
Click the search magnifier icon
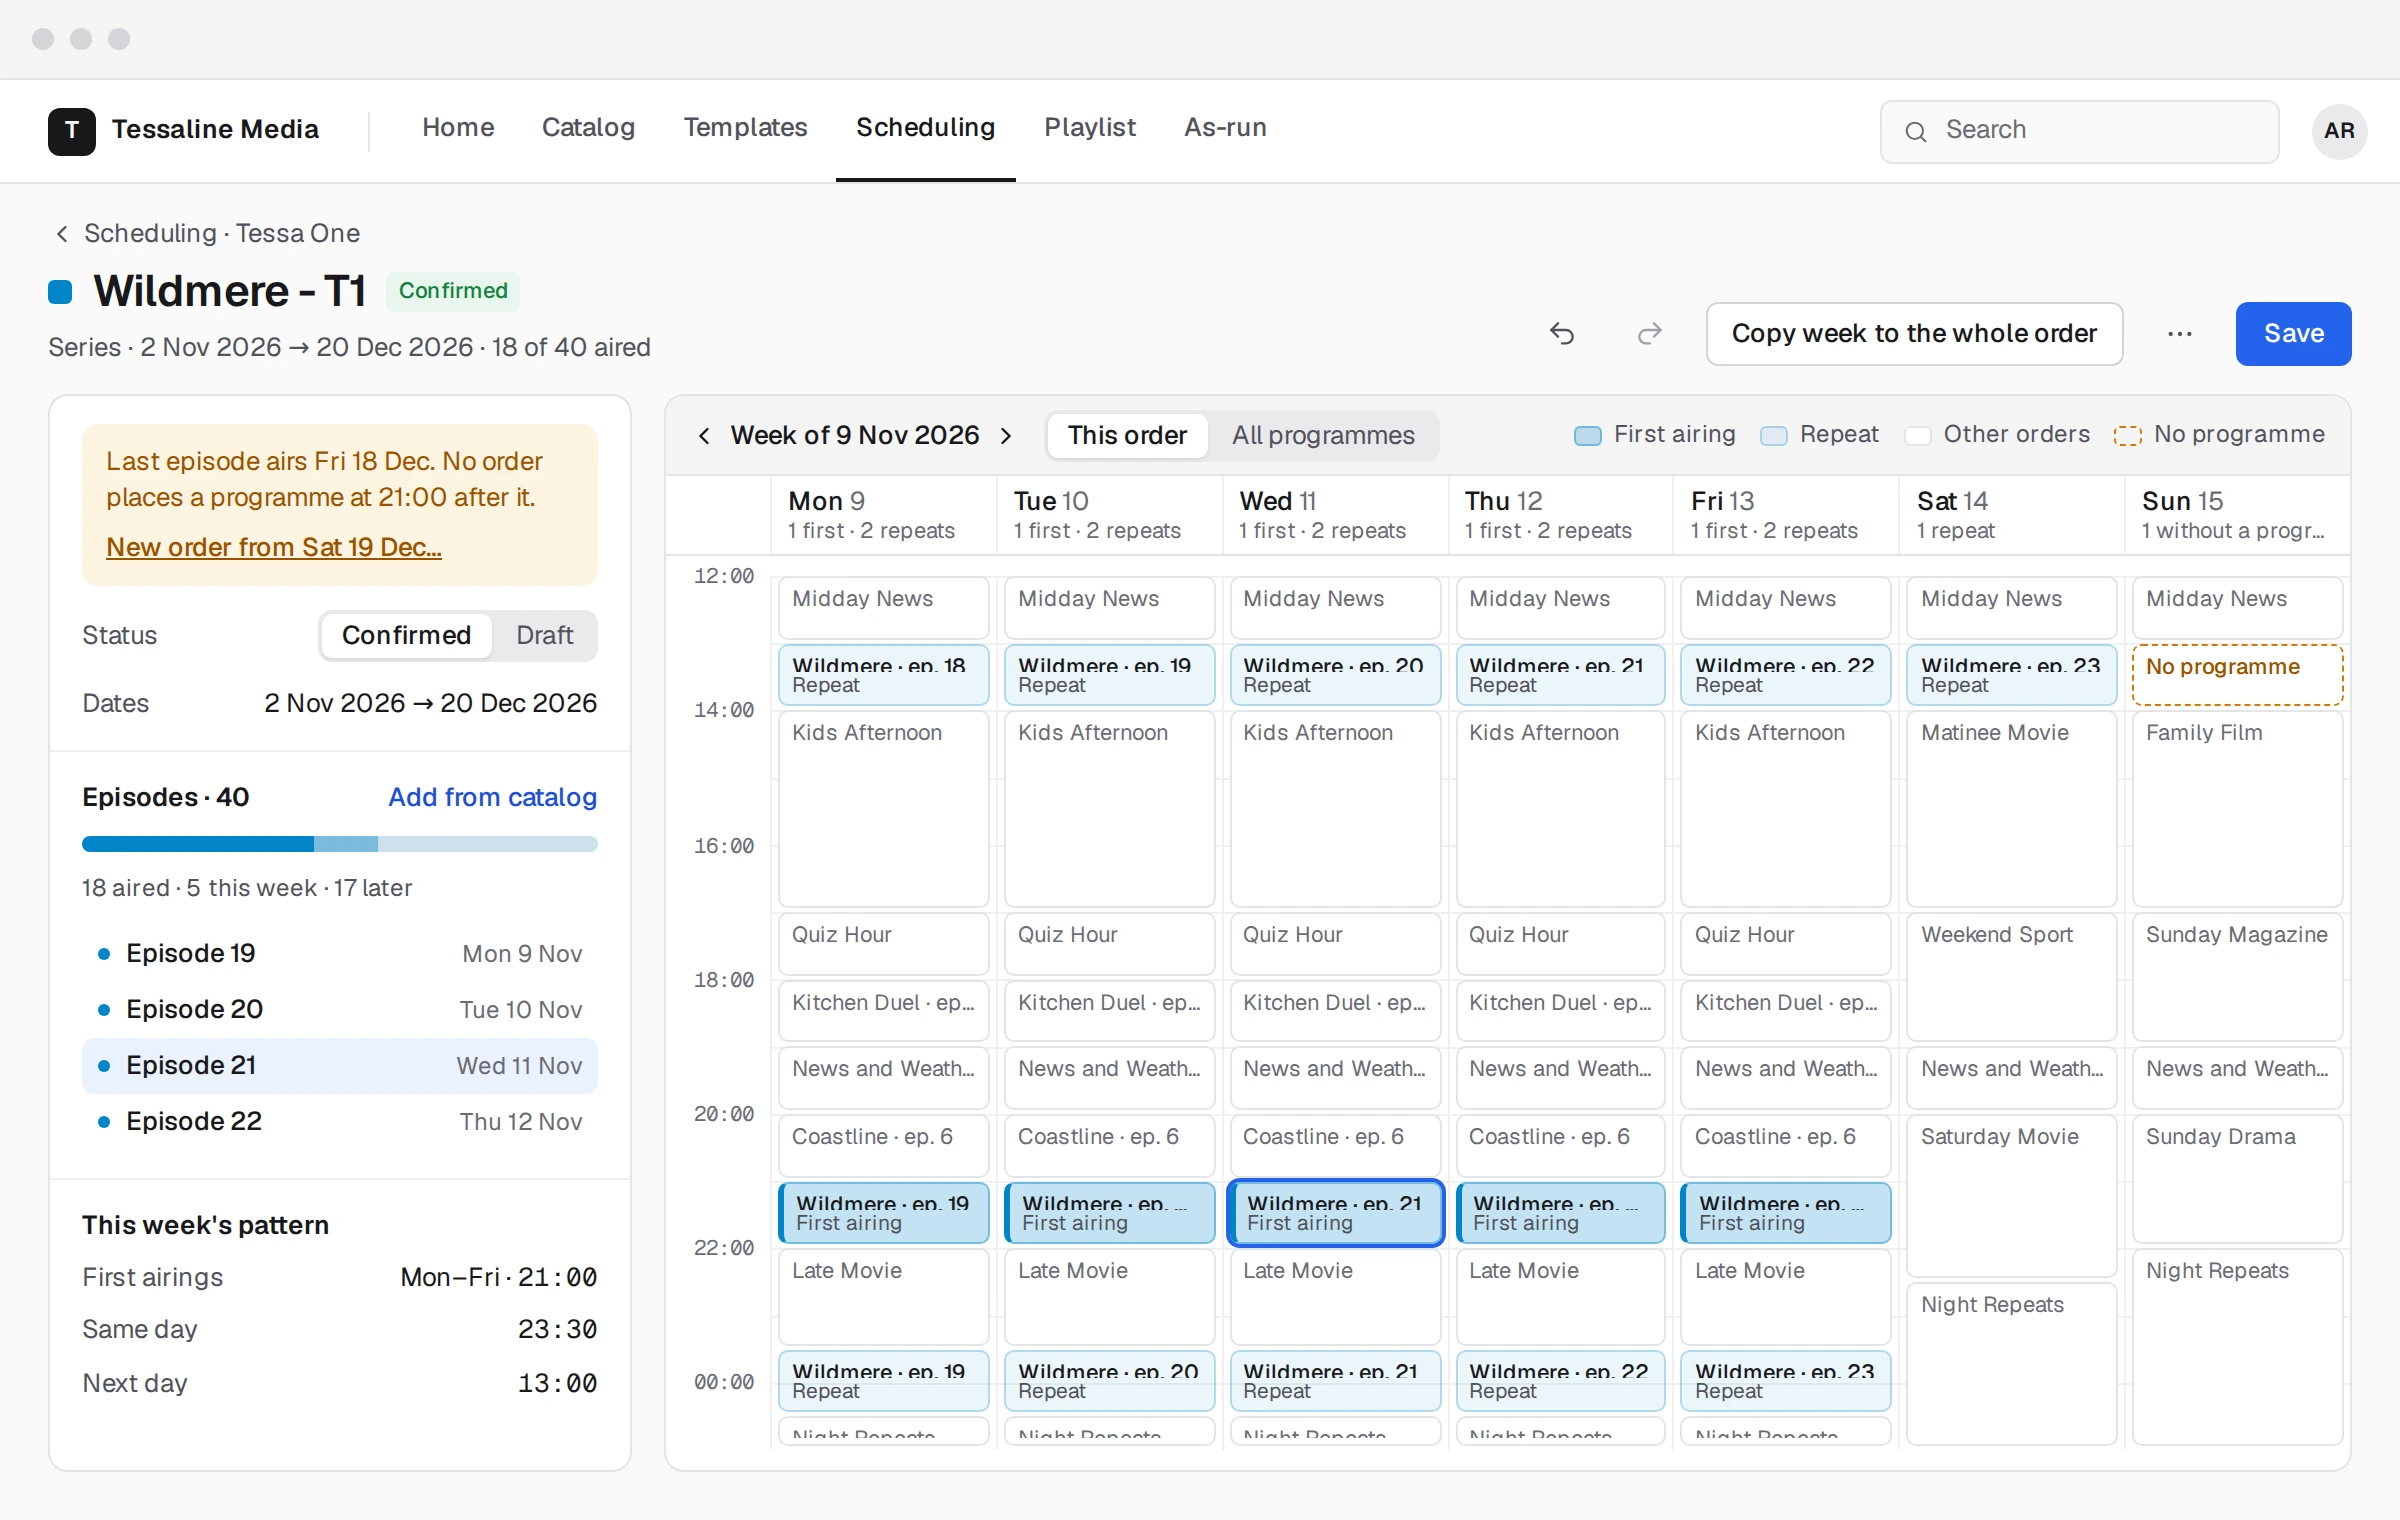1915,131
